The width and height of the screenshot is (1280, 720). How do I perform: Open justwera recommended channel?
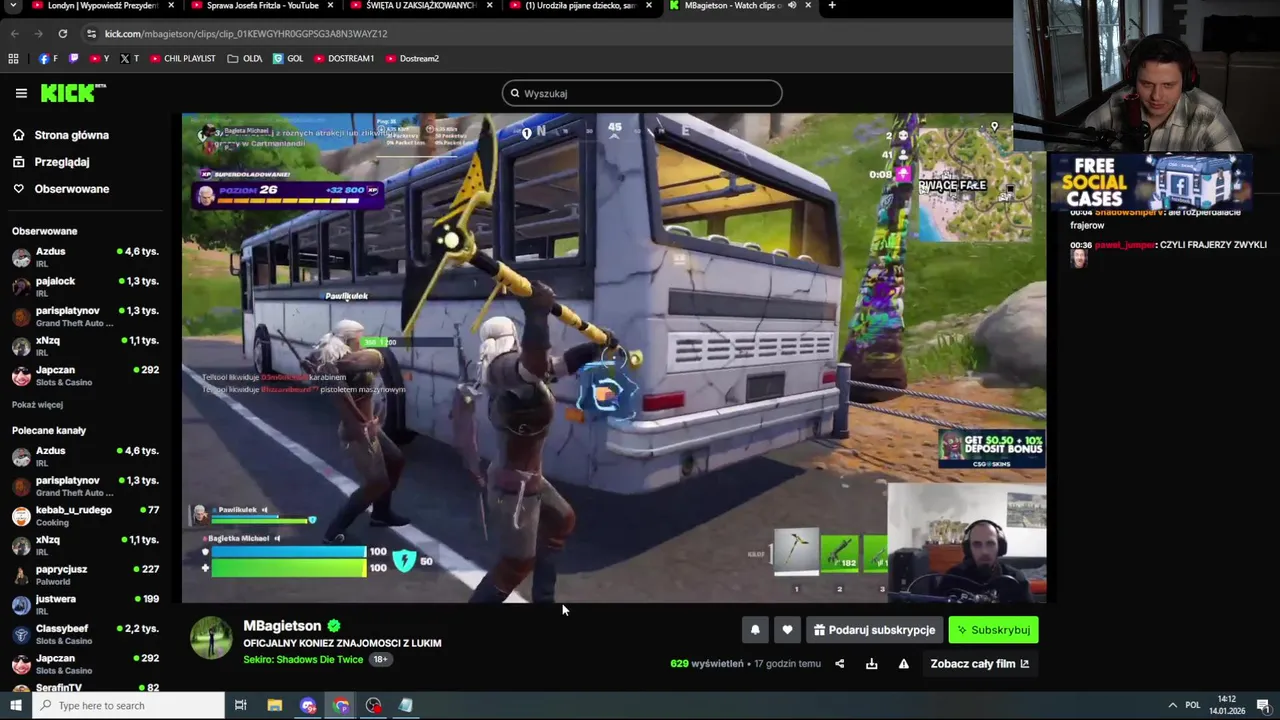(x=85, y=605)
